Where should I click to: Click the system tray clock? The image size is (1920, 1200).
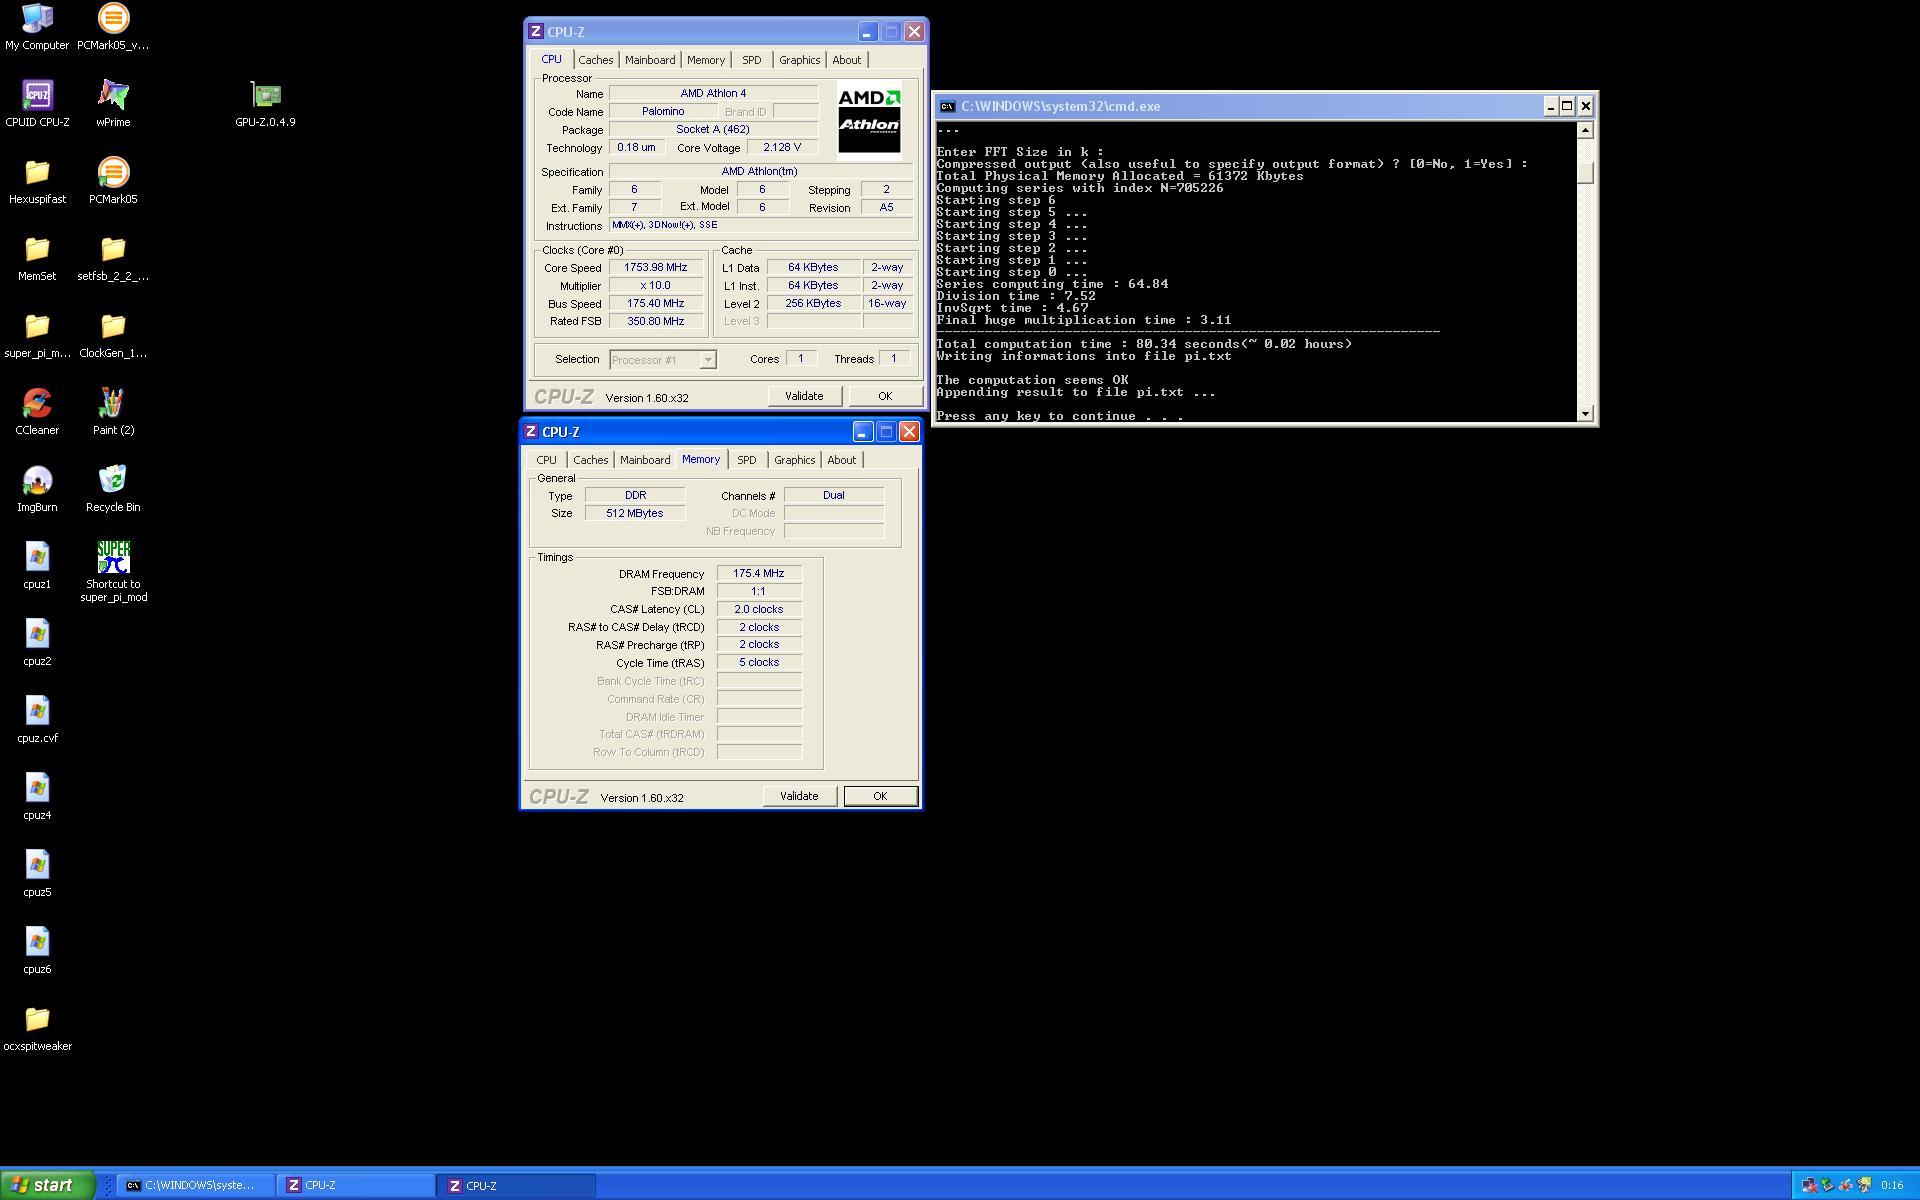[x=1892, y=1185]
